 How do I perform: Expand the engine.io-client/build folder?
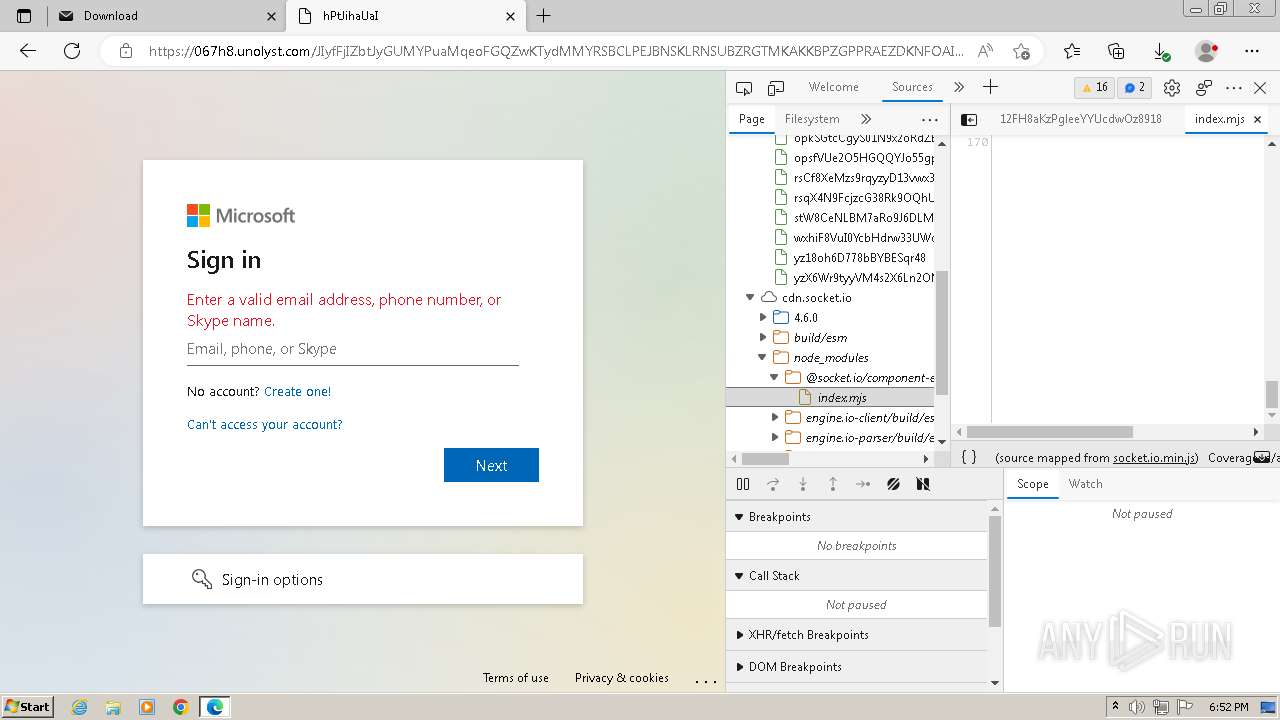pyautogui.click(x=775, y=417)
